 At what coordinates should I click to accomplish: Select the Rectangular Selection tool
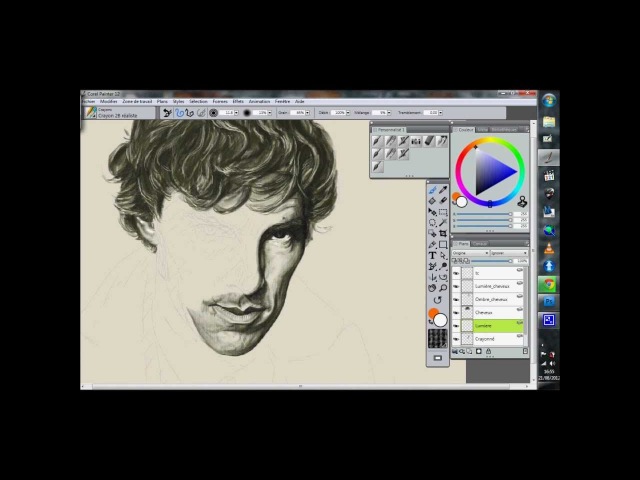(x=443, y=212)
